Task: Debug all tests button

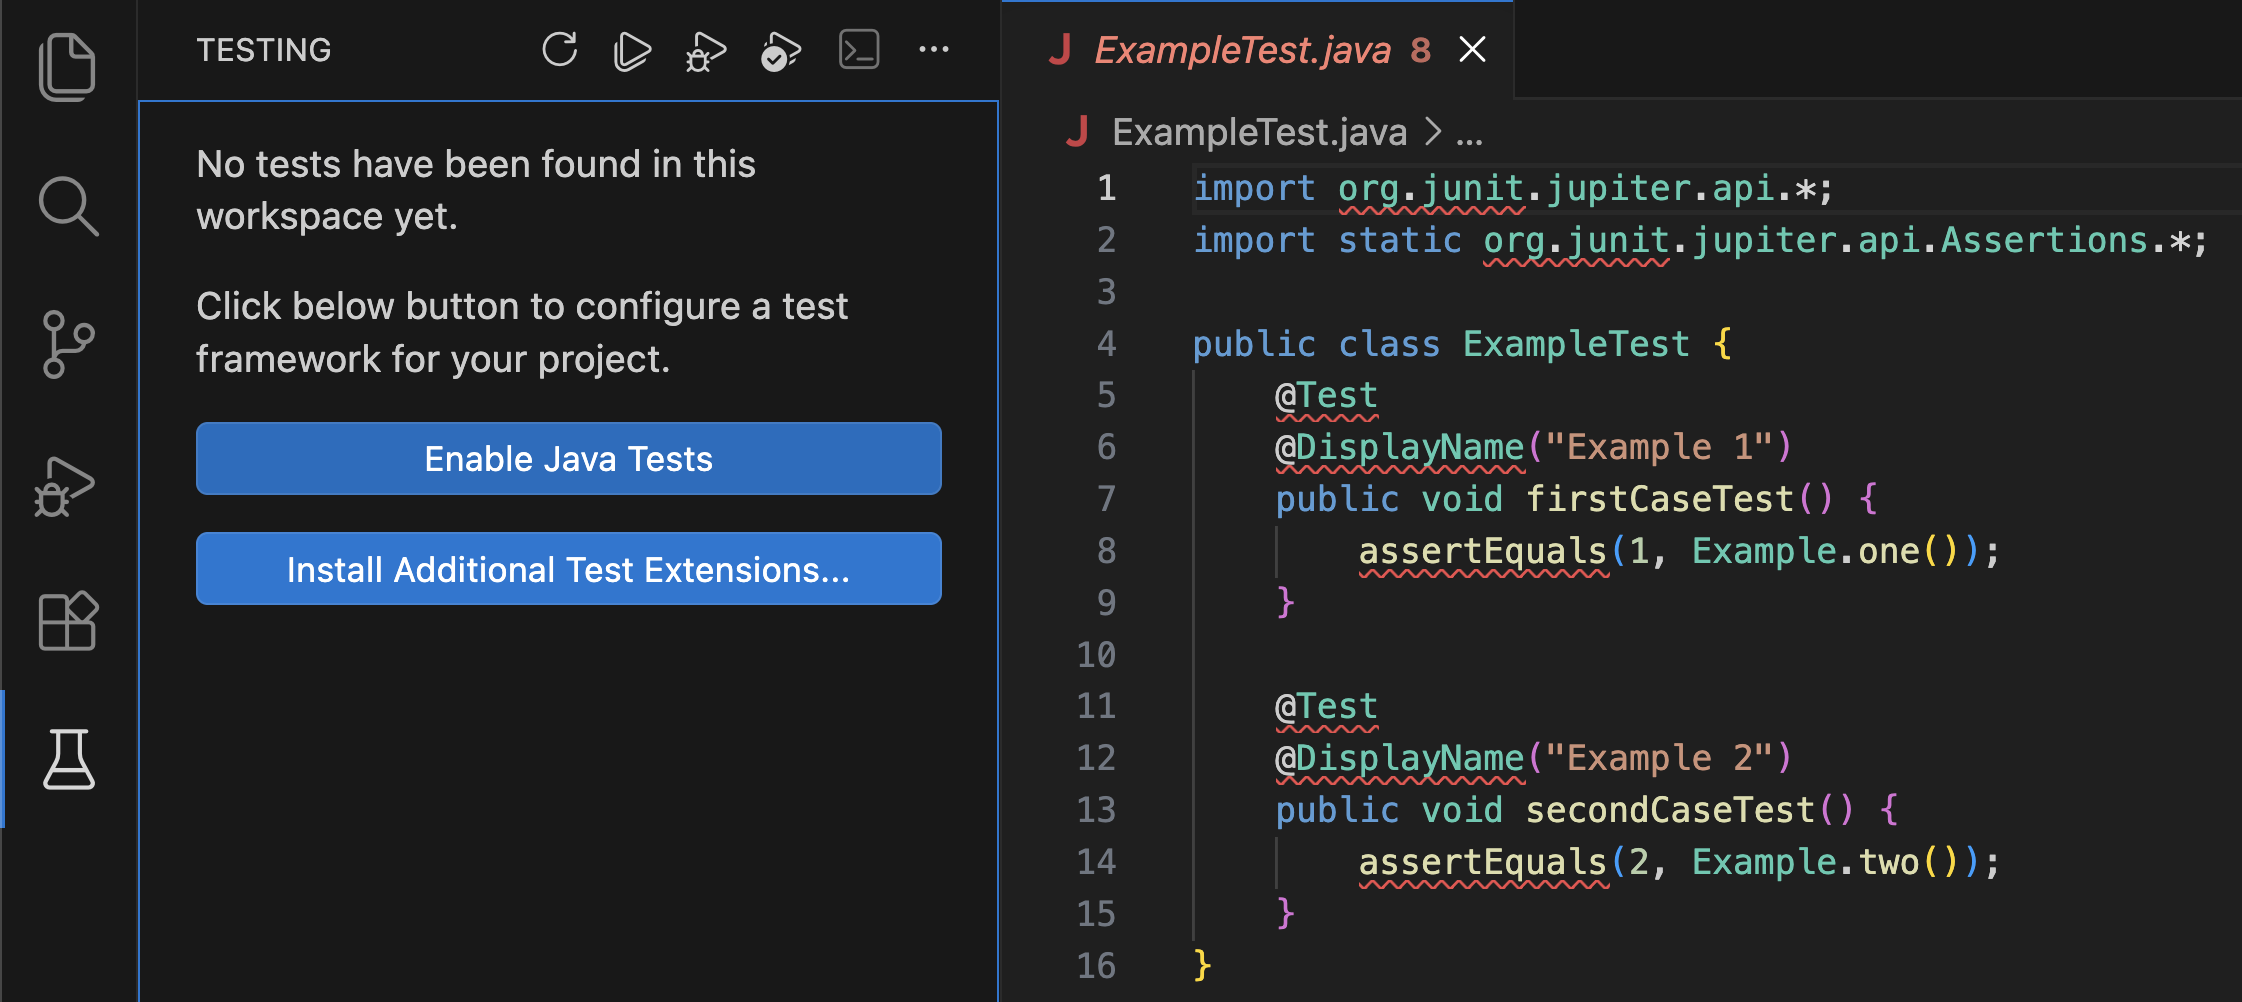Action: pyautogui.click(x=705, y=51)
